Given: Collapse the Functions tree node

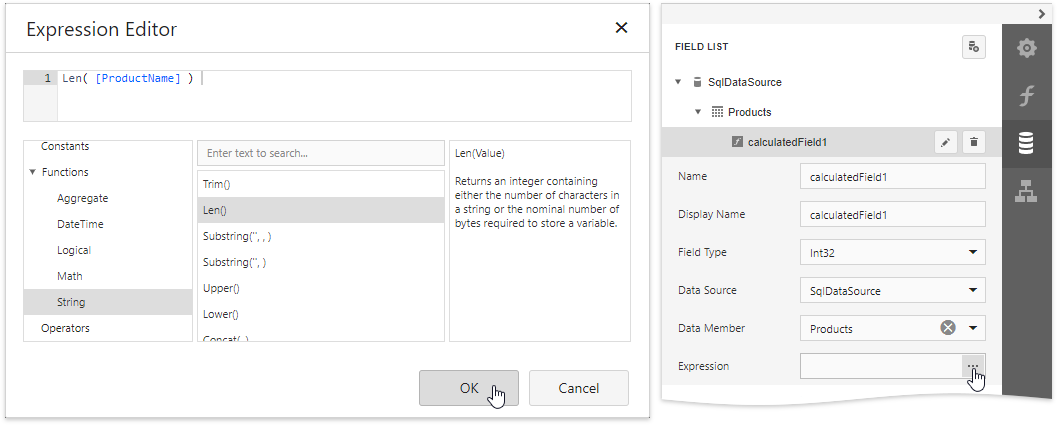Looking at the screenshot, I should [x=33, y=172].
